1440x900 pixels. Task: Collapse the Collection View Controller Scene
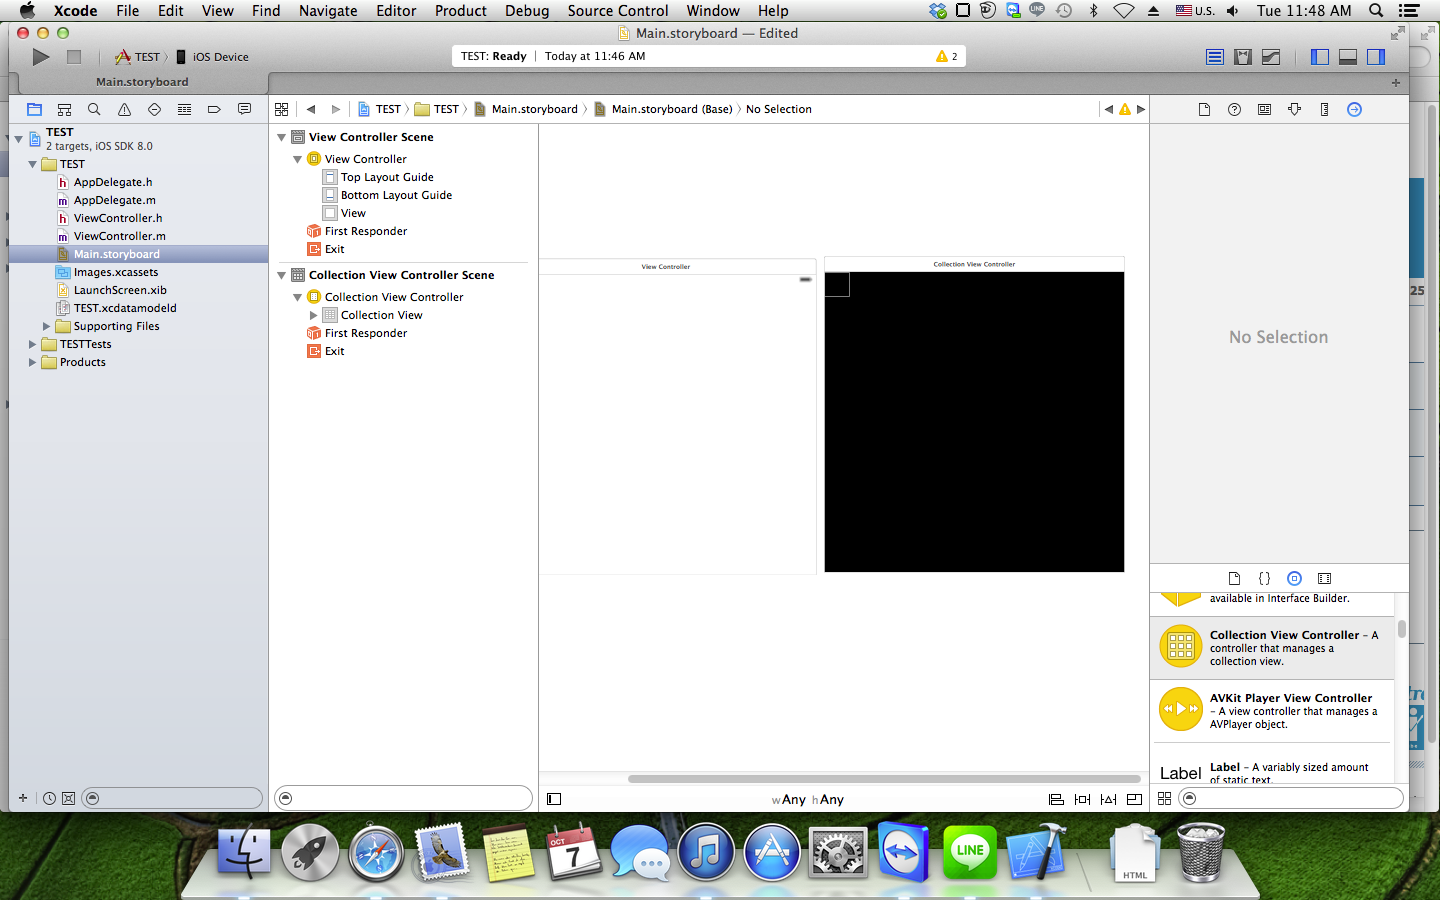282,275
